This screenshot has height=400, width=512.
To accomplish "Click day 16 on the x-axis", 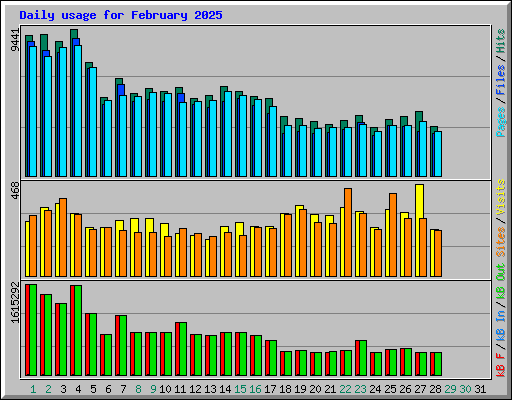I will (255, 389).
